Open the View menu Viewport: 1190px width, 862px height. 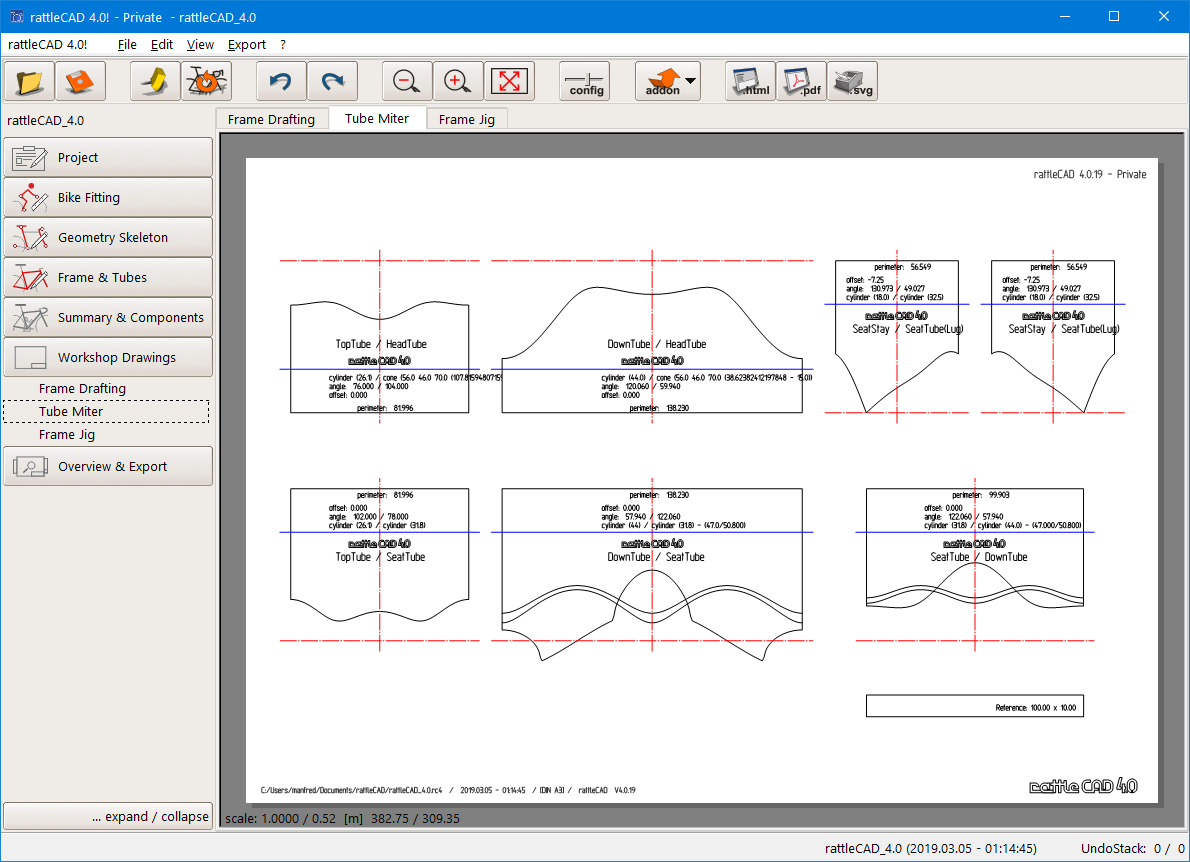tap(200, 45)
